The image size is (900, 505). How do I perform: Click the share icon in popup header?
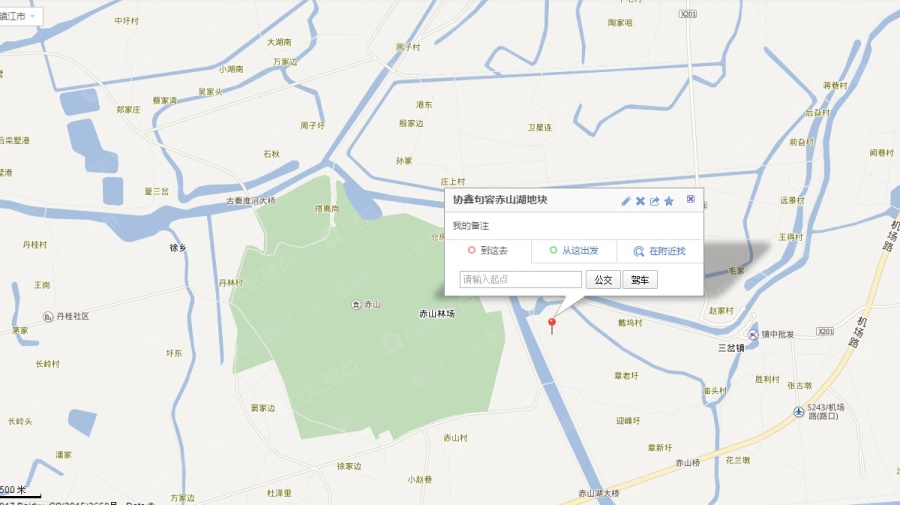(x=654, y=201)
